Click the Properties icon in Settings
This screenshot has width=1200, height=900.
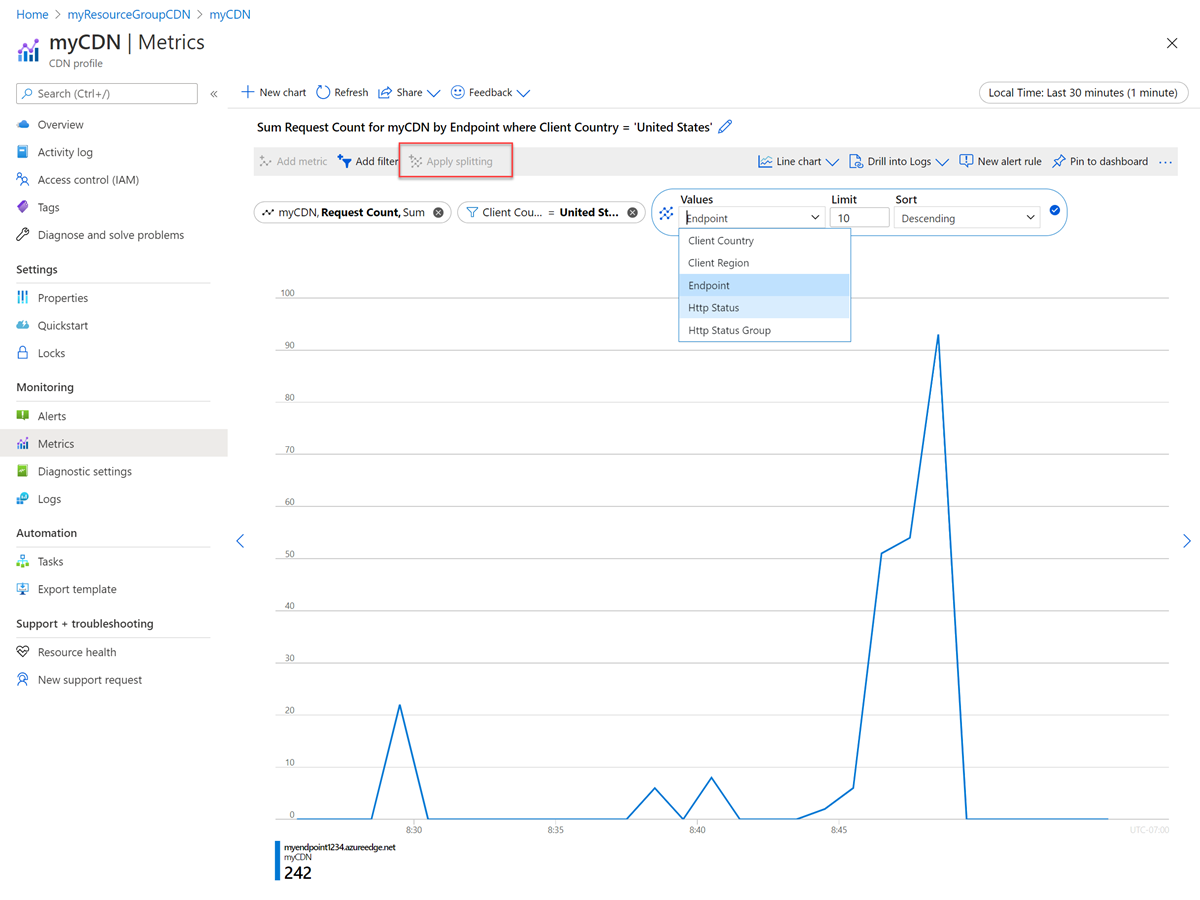pos(23,298)
